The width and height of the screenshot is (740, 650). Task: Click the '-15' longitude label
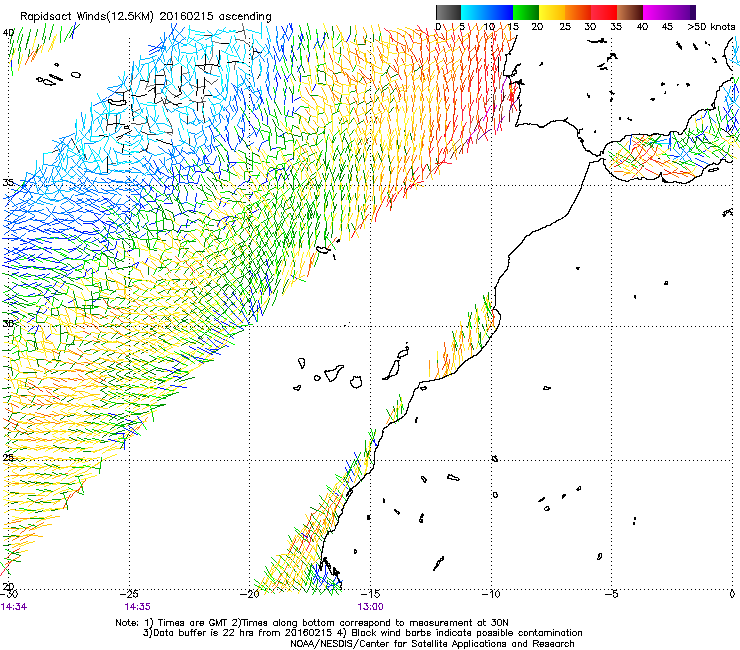pyautogui.click(x=370, y=594)
